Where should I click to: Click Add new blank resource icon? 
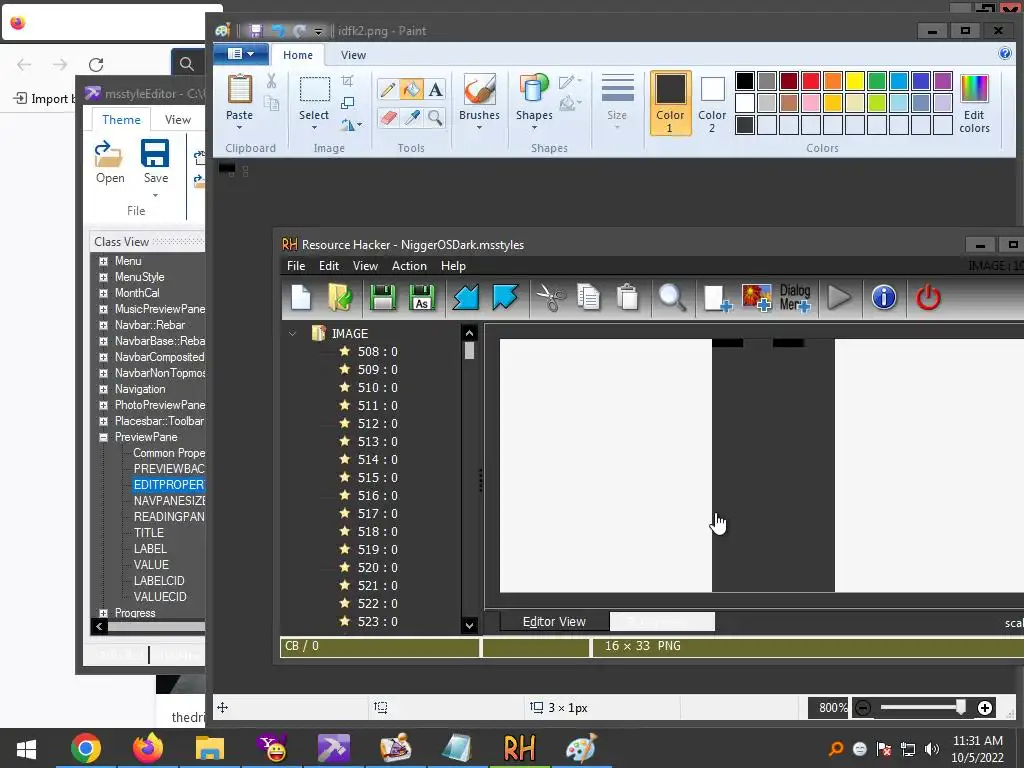pyautogui.click(x=717, y=298)
